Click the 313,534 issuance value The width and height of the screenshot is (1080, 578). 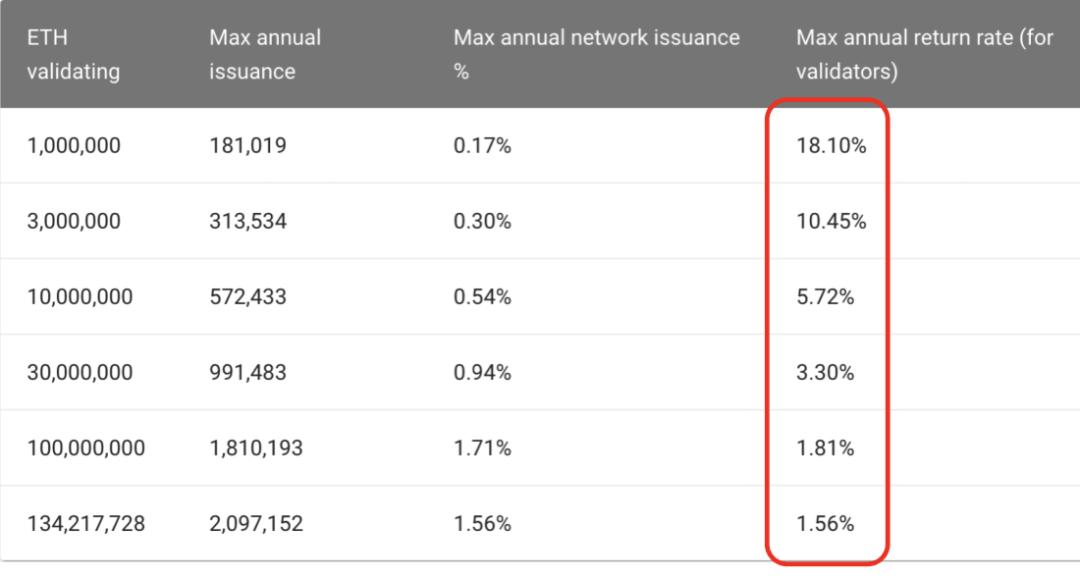tap(248, 221)
